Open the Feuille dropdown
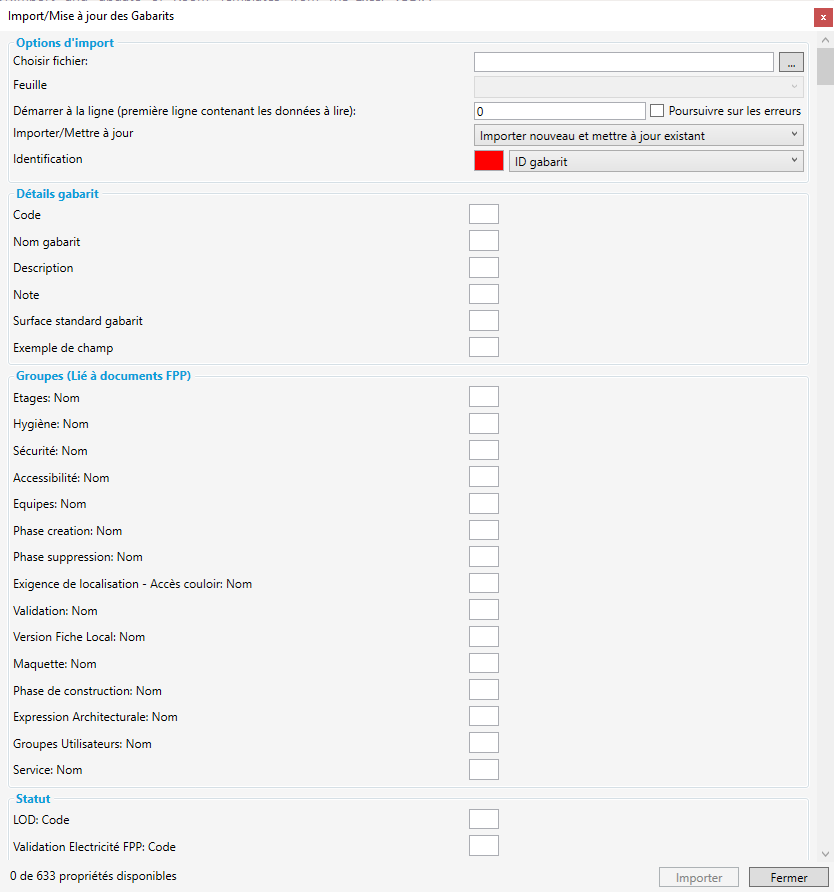 (x=638, y=86)
